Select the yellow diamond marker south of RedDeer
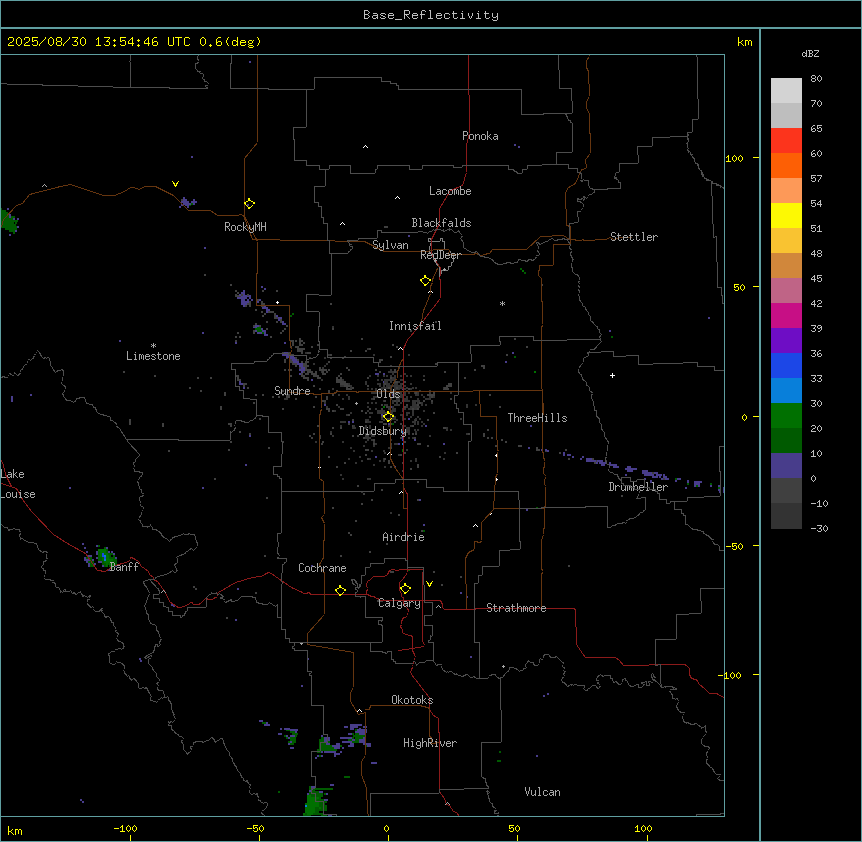 click(425, 281)
